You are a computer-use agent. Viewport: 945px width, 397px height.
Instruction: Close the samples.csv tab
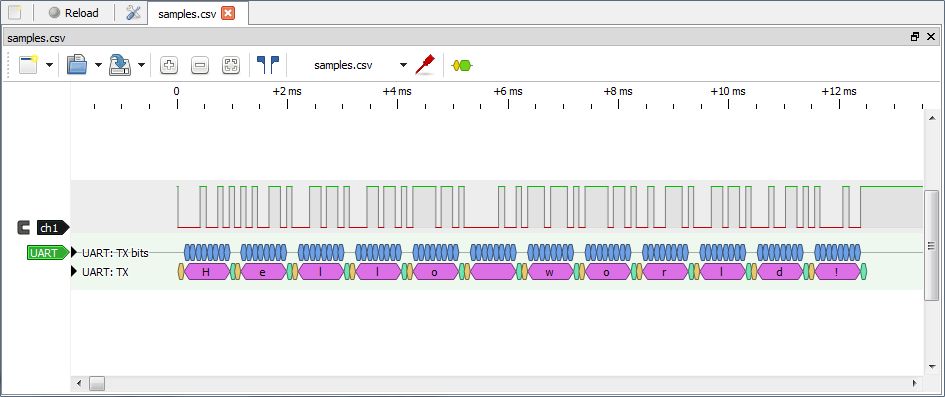228,13
